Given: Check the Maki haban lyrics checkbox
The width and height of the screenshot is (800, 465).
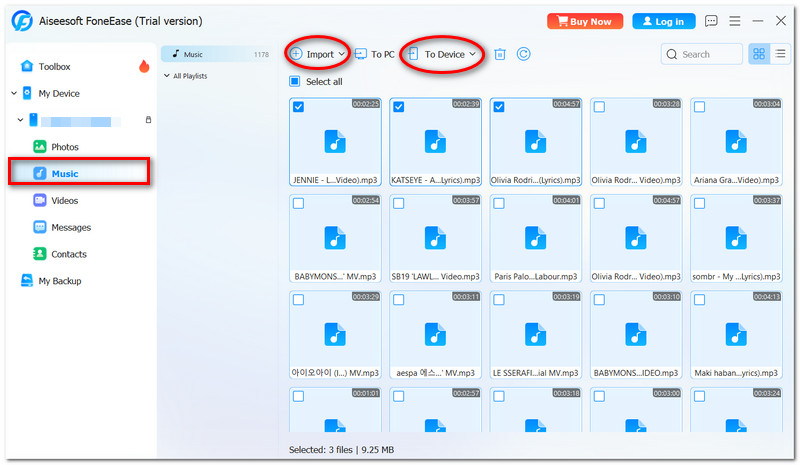Looking at the screenshot, I should [x=699, y=300].
